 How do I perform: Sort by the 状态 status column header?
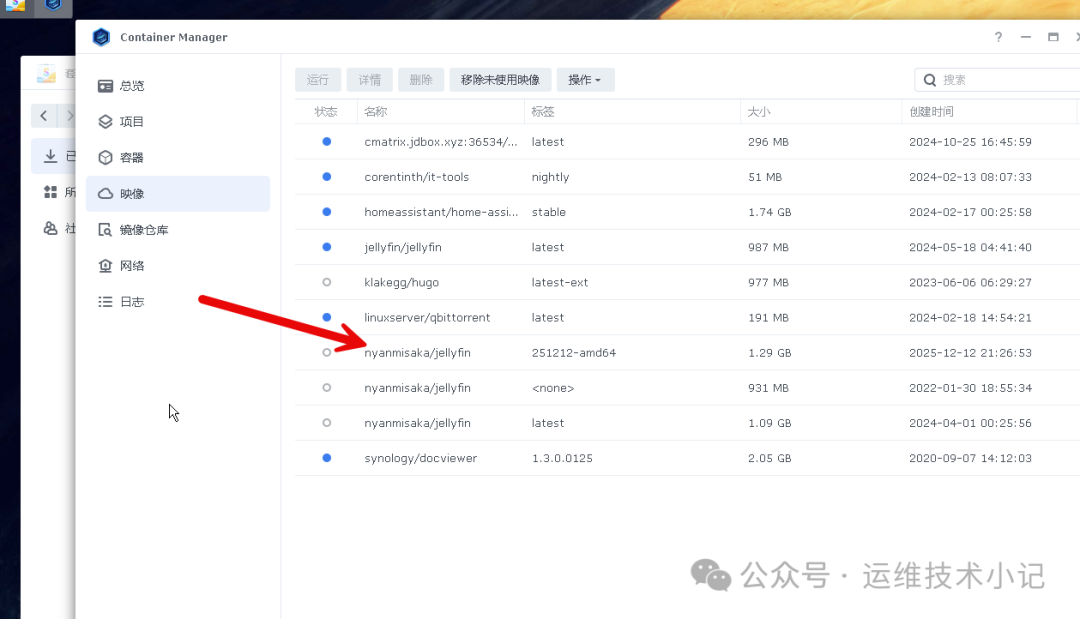326,112
